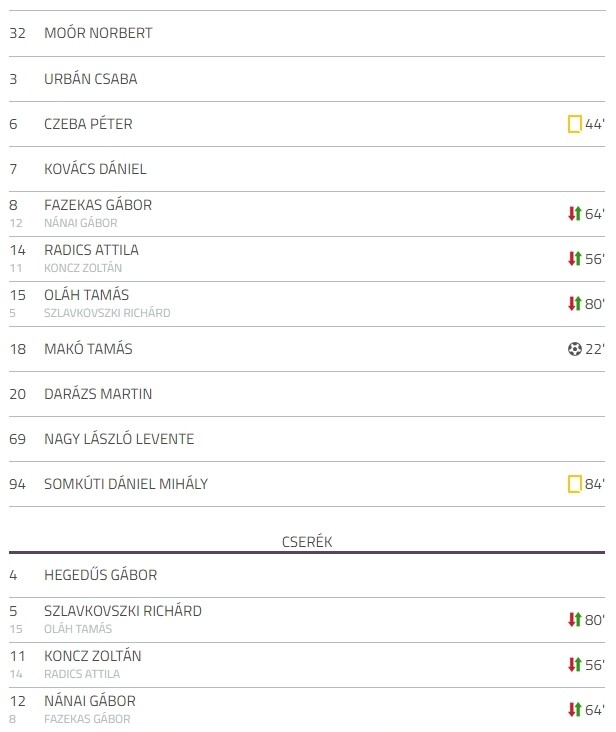Click the substitution arrows icon in Oláh Tamás's starting row
This screenshot has height=732, width=616.
coord(574,303)
